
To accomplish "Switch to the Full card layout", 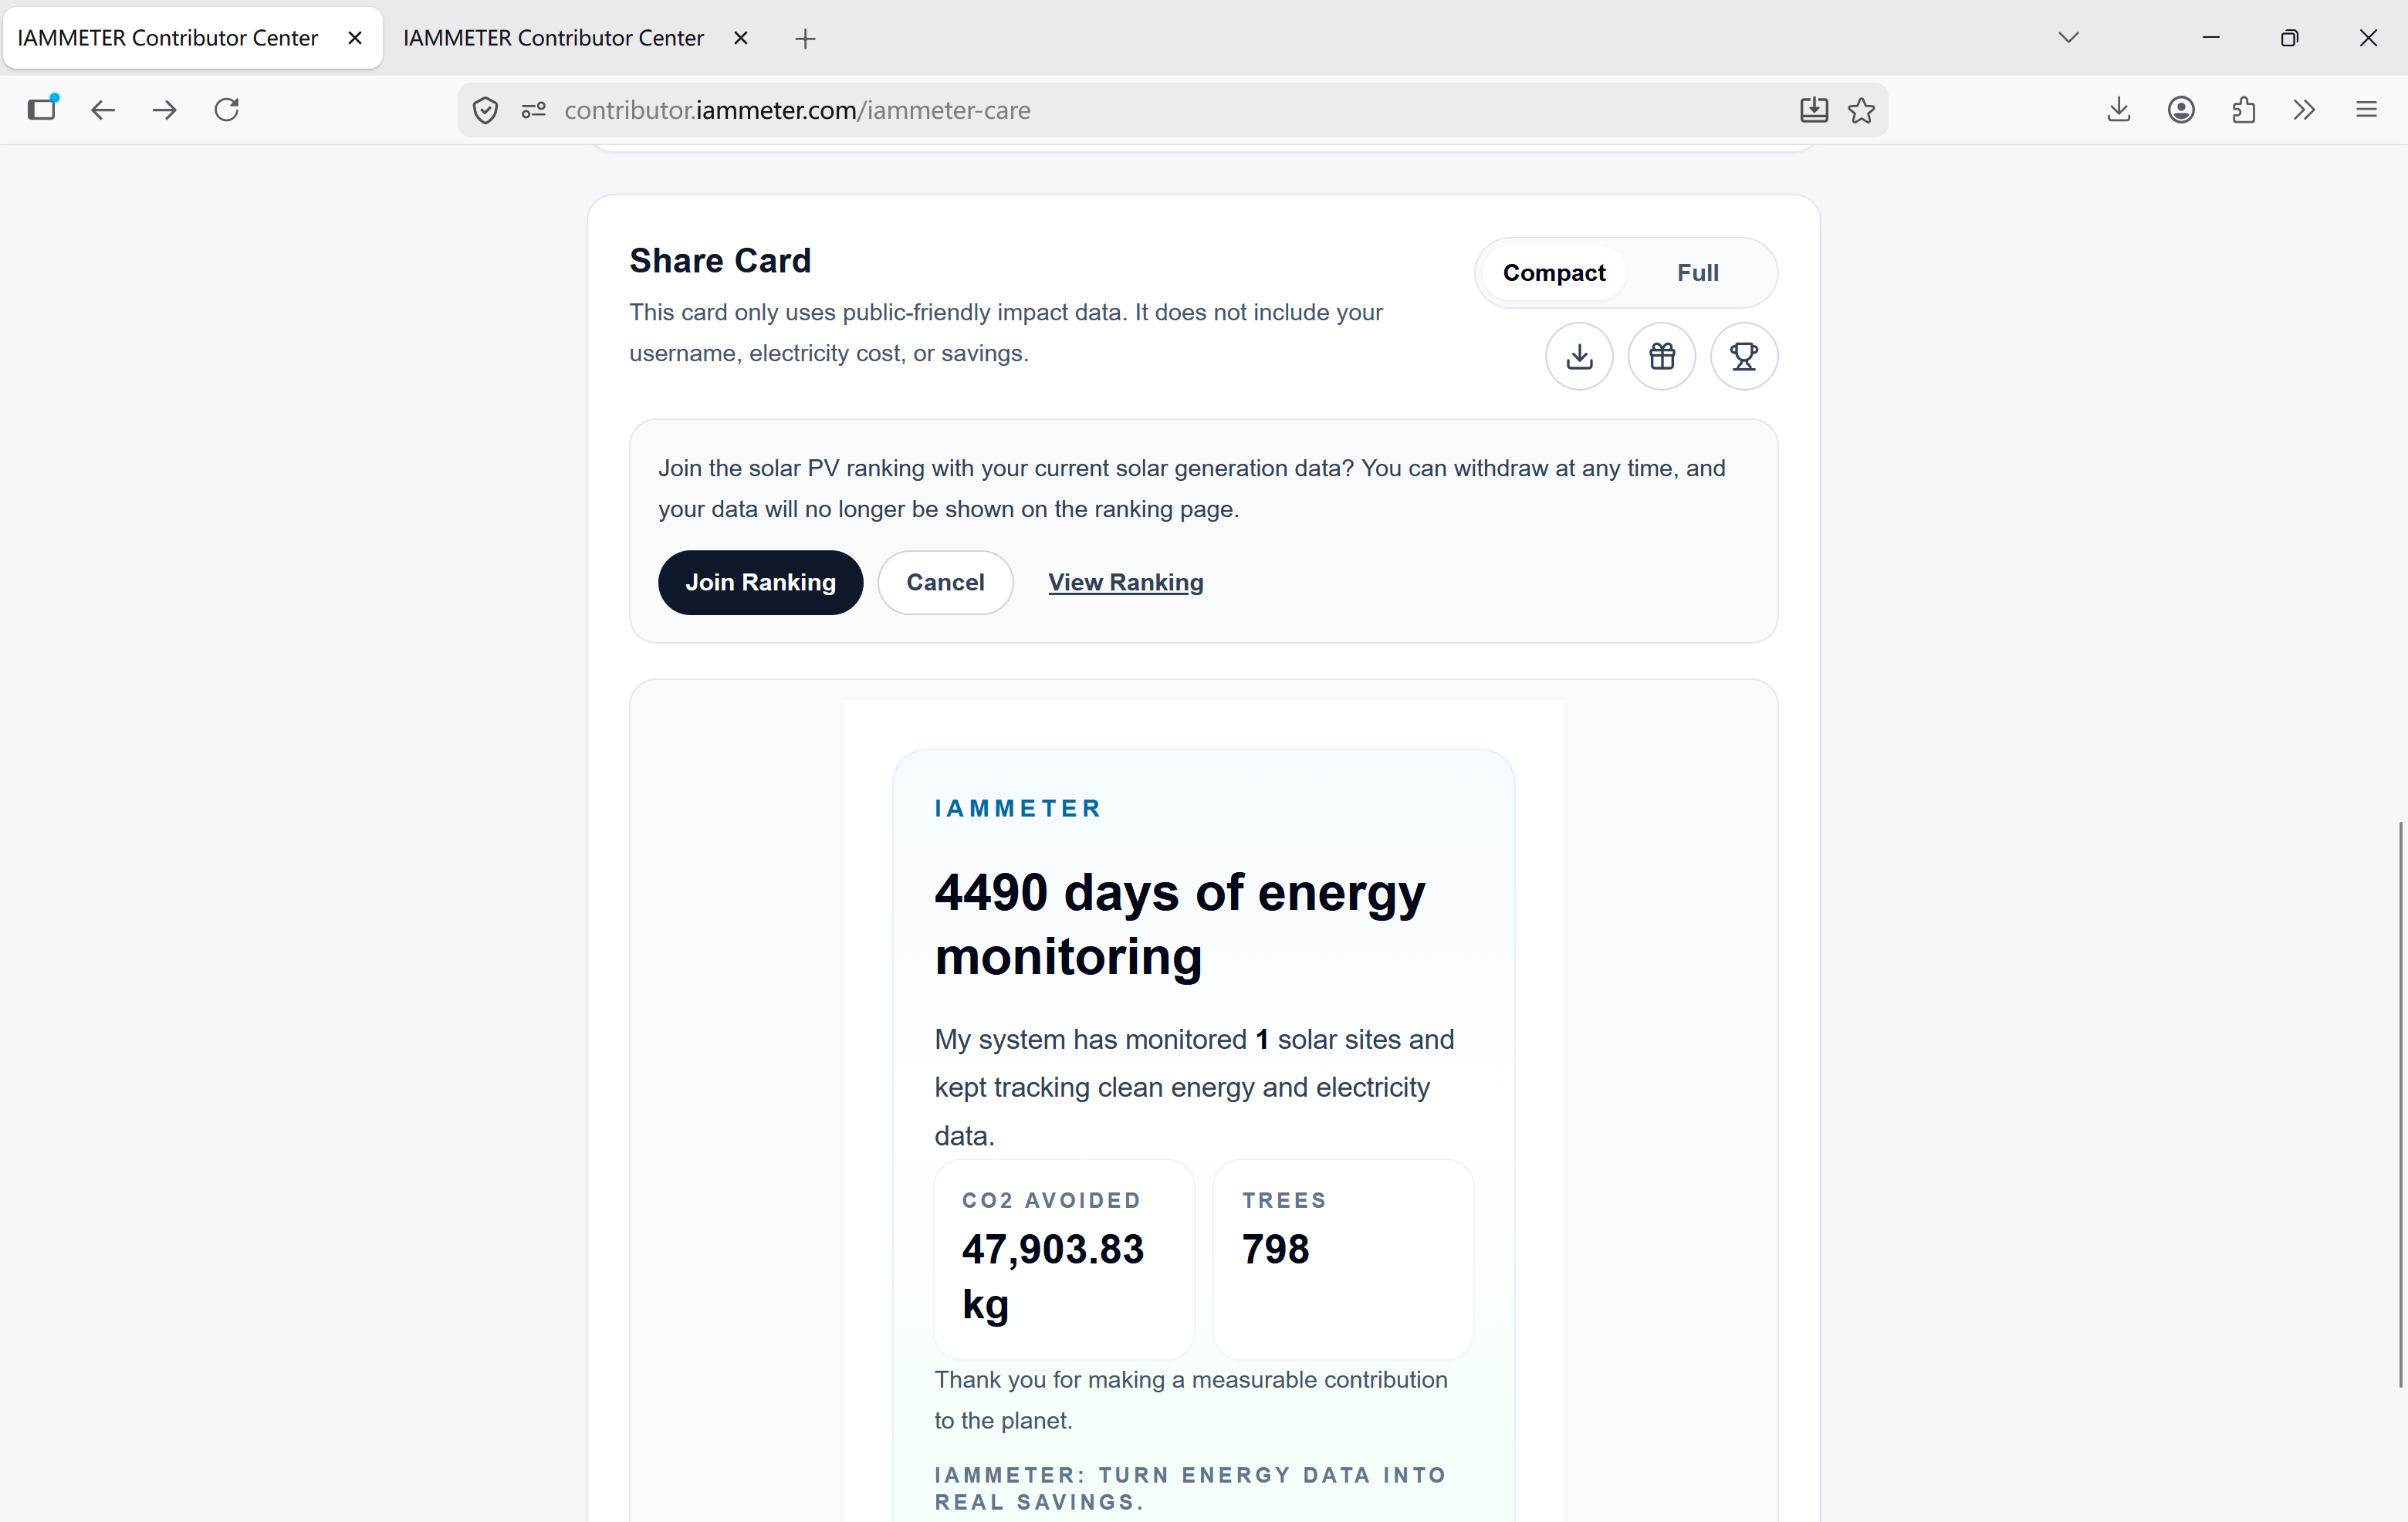I will (1697, 273).
